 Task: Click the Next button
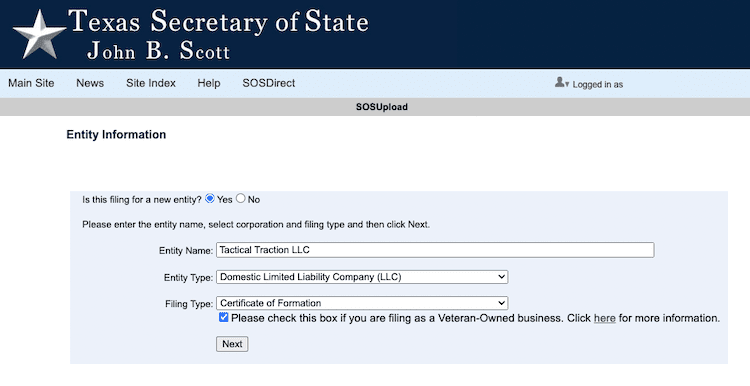pos(232,344)
